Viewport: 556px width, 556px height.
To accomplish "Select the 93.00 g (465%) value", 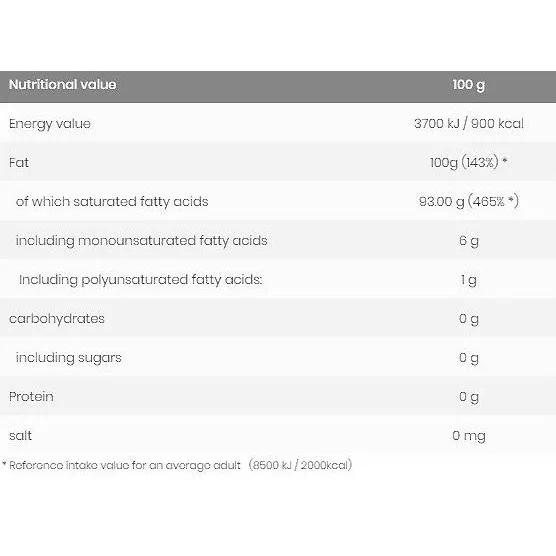I will coord(469,201).
